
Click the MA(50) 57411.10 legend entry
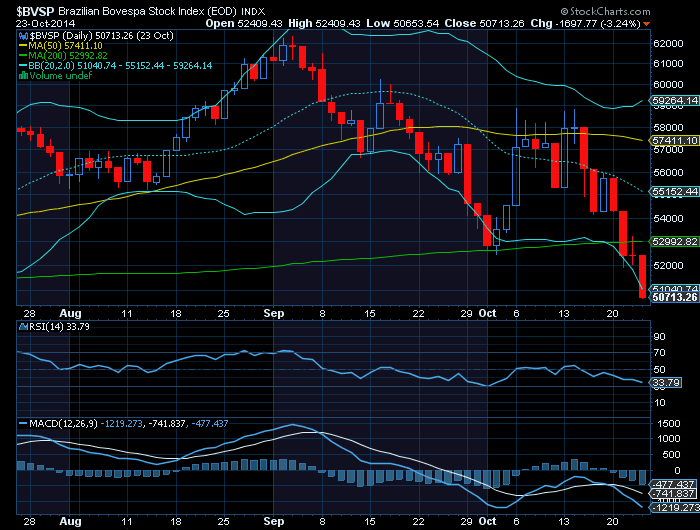(61, 46)
